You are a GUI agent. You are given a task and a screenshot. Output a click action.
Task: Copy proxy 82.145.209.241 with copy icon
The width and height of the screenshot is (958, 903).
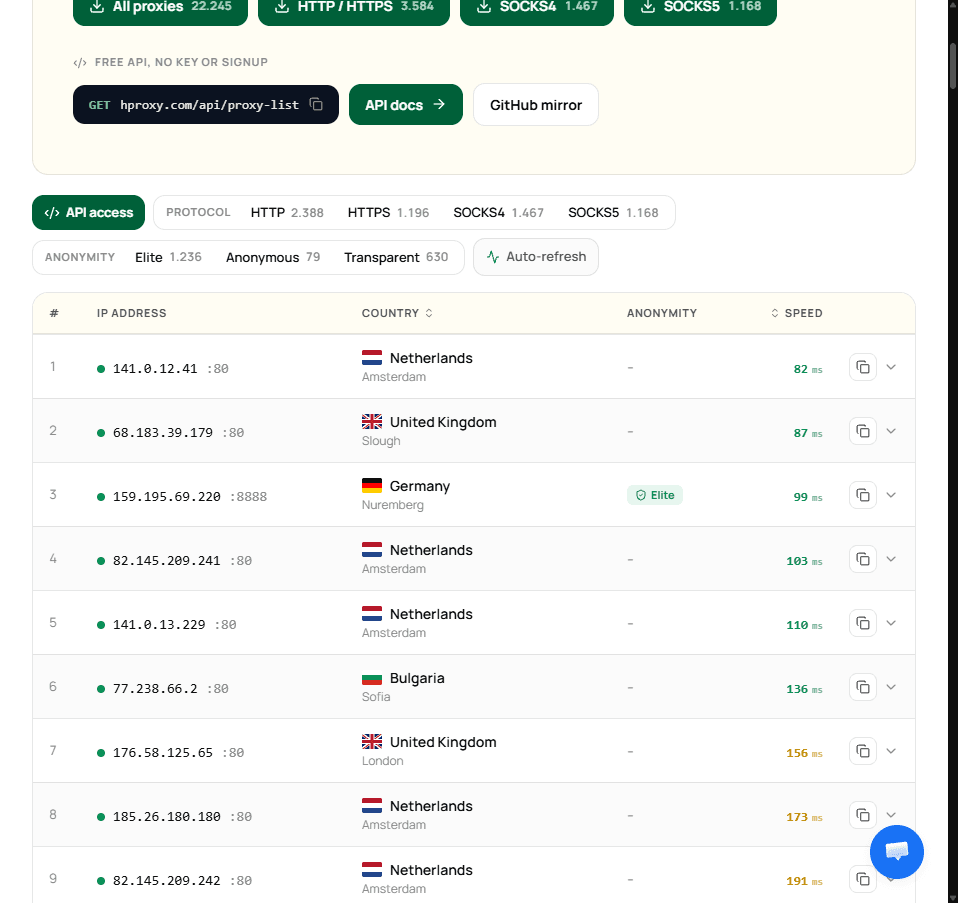[x=863, y=559]
